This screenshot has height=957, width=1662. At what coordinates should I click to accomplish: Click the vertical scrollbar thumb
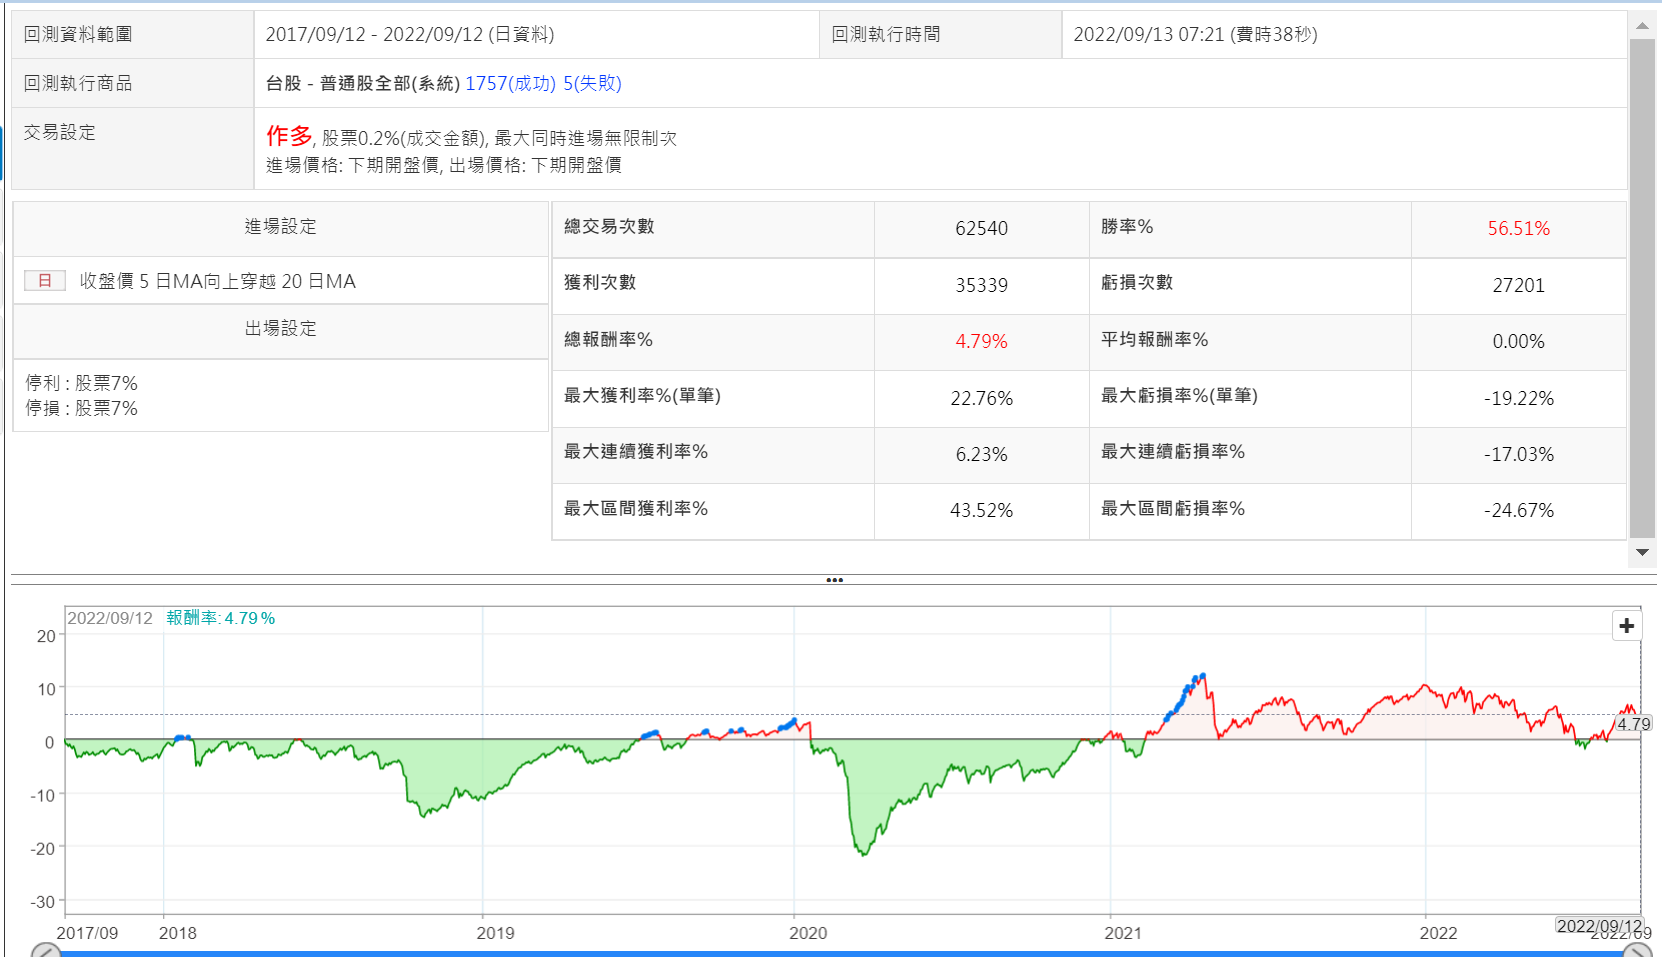pyautogui.click(x=1642, y=288)
